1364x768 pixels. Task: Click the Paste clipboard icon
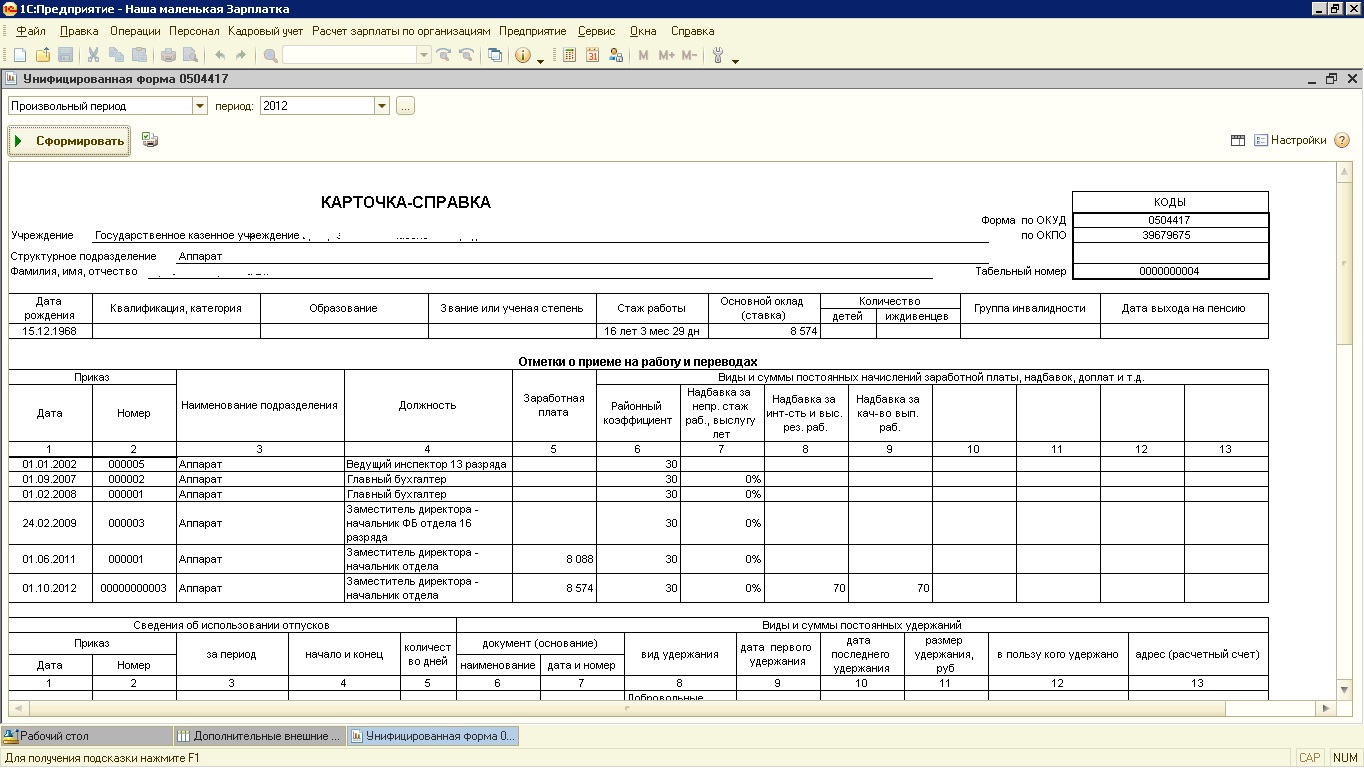(x=140, y=55)
